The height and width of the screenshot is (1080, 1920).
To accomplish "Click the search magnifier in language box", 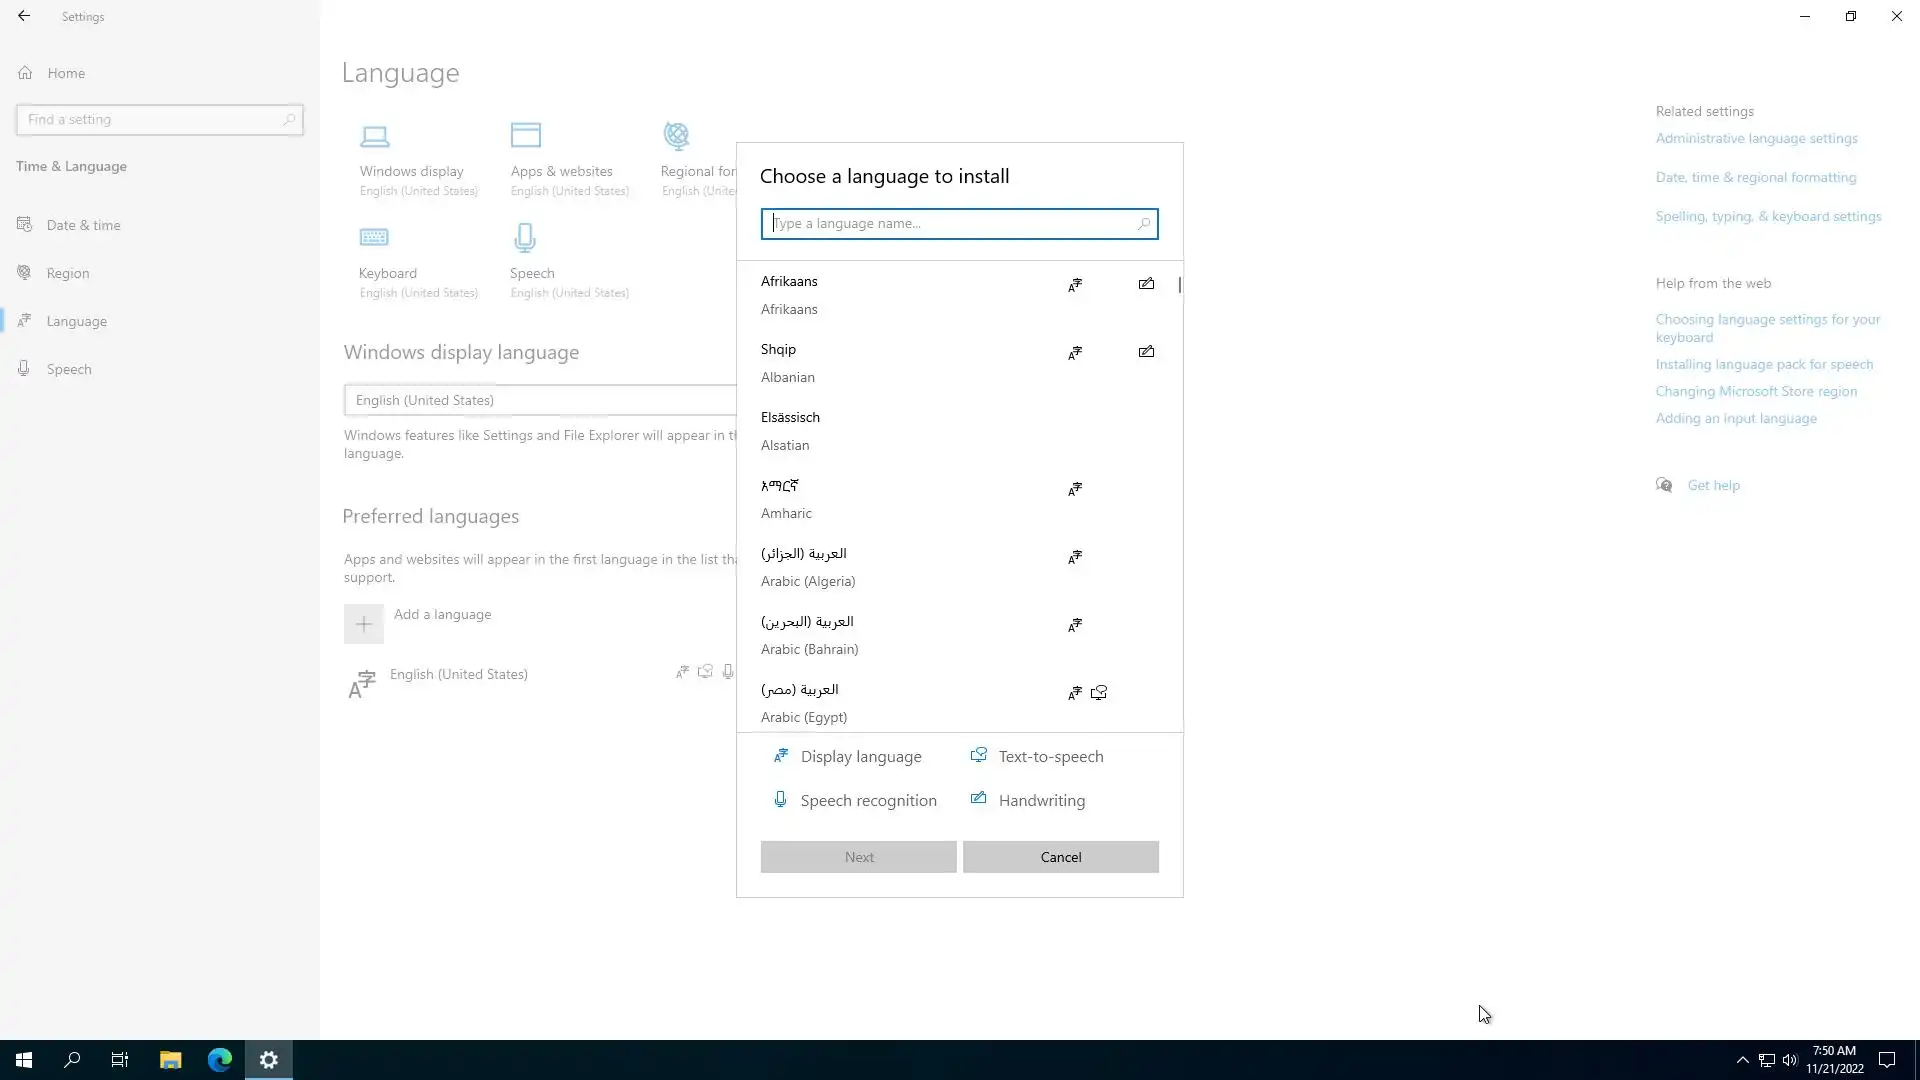I will (1143, 224).
